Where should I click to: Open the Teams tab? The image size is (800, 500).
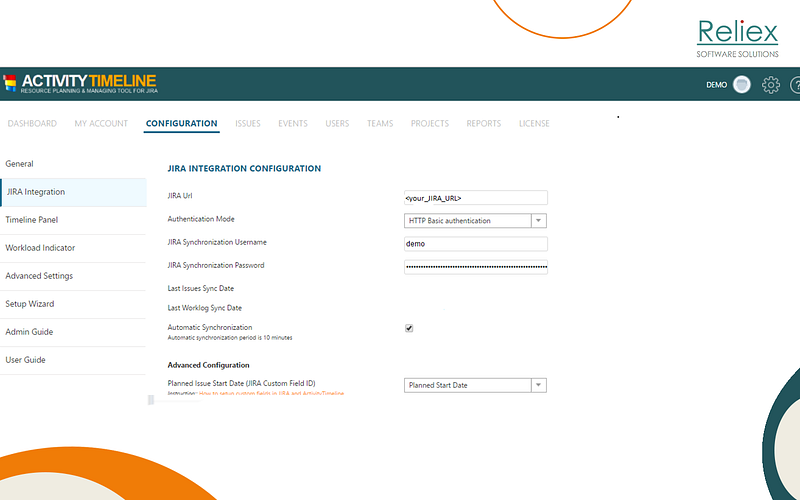pyautogui.click(x=380, y=123)
